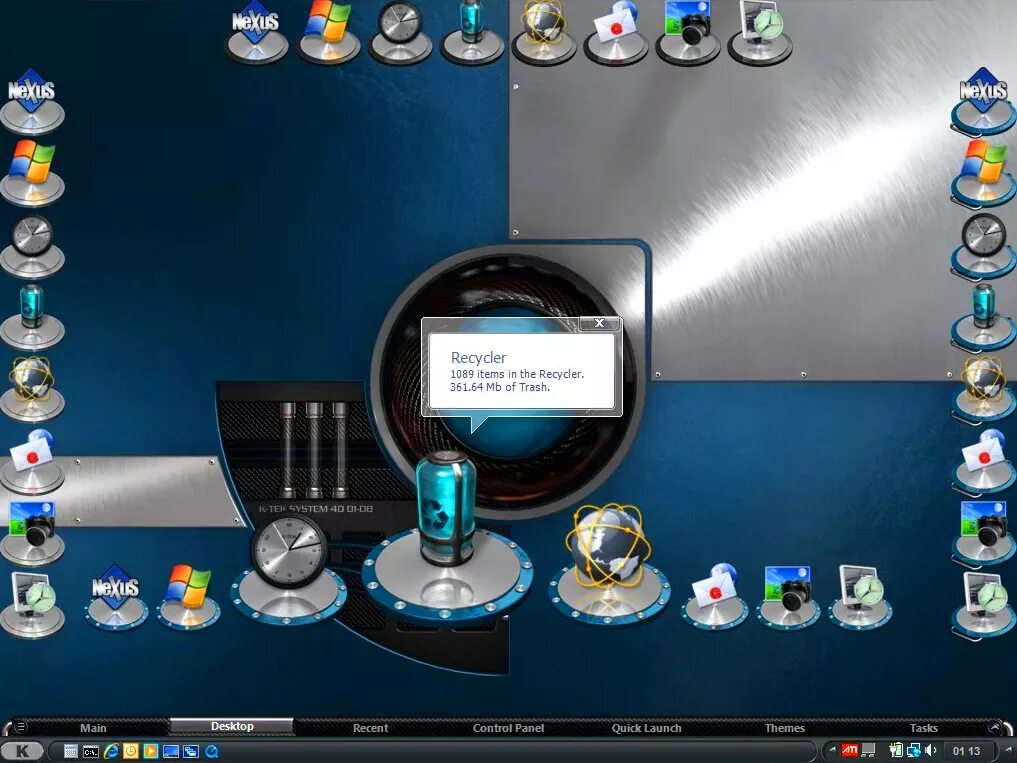The height and width of the screenshot is (763, 1017).
Task: Click the Windows logo in the left dock
Action: click(32, 171)
